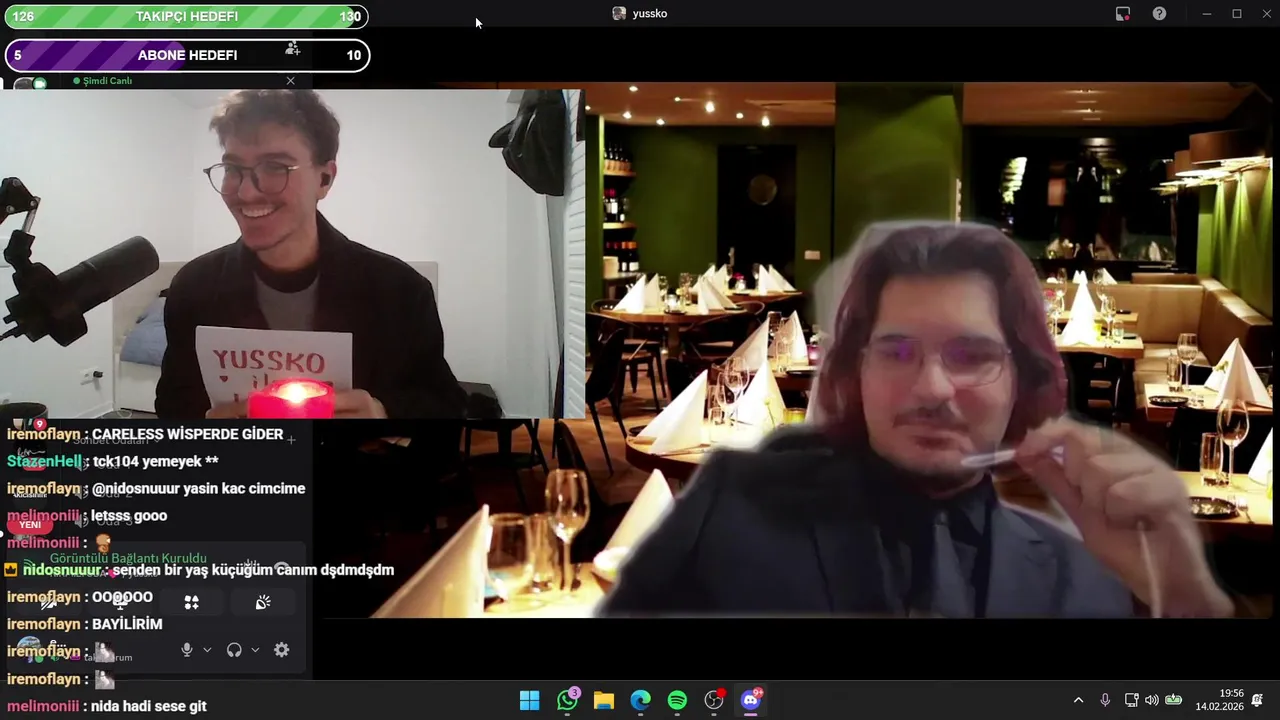Click the tray microphone icon
1280x720 pixels.
click(1105, 700)
